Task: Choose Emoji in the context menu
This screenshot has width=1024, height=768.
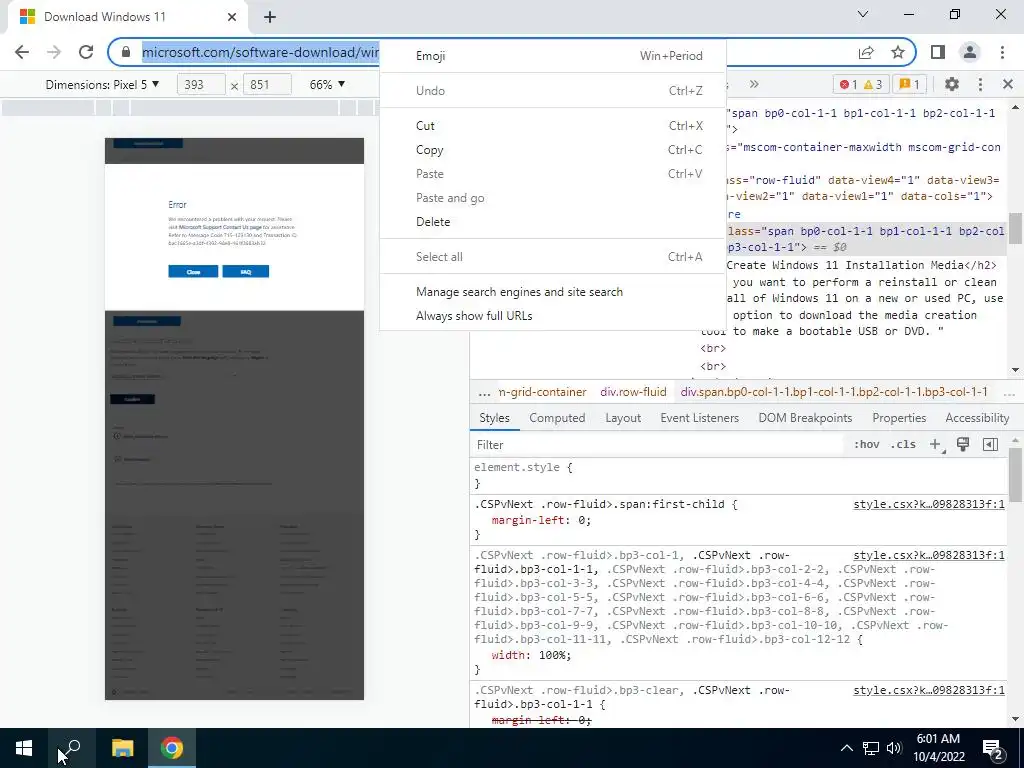Action: [x=552, y=56]
